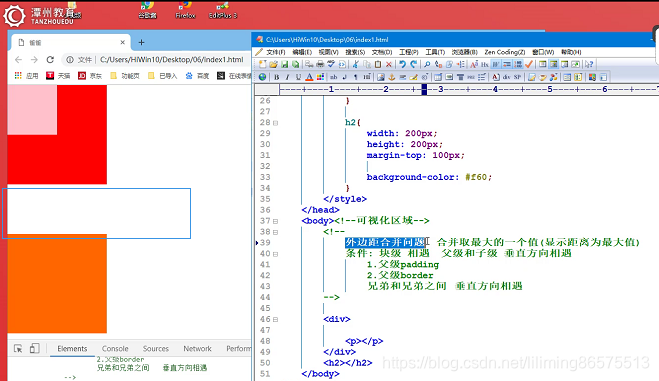View in browser with globe icon
Screen dimensions: 659x381
pyautogui.click(x=262, y=77)
